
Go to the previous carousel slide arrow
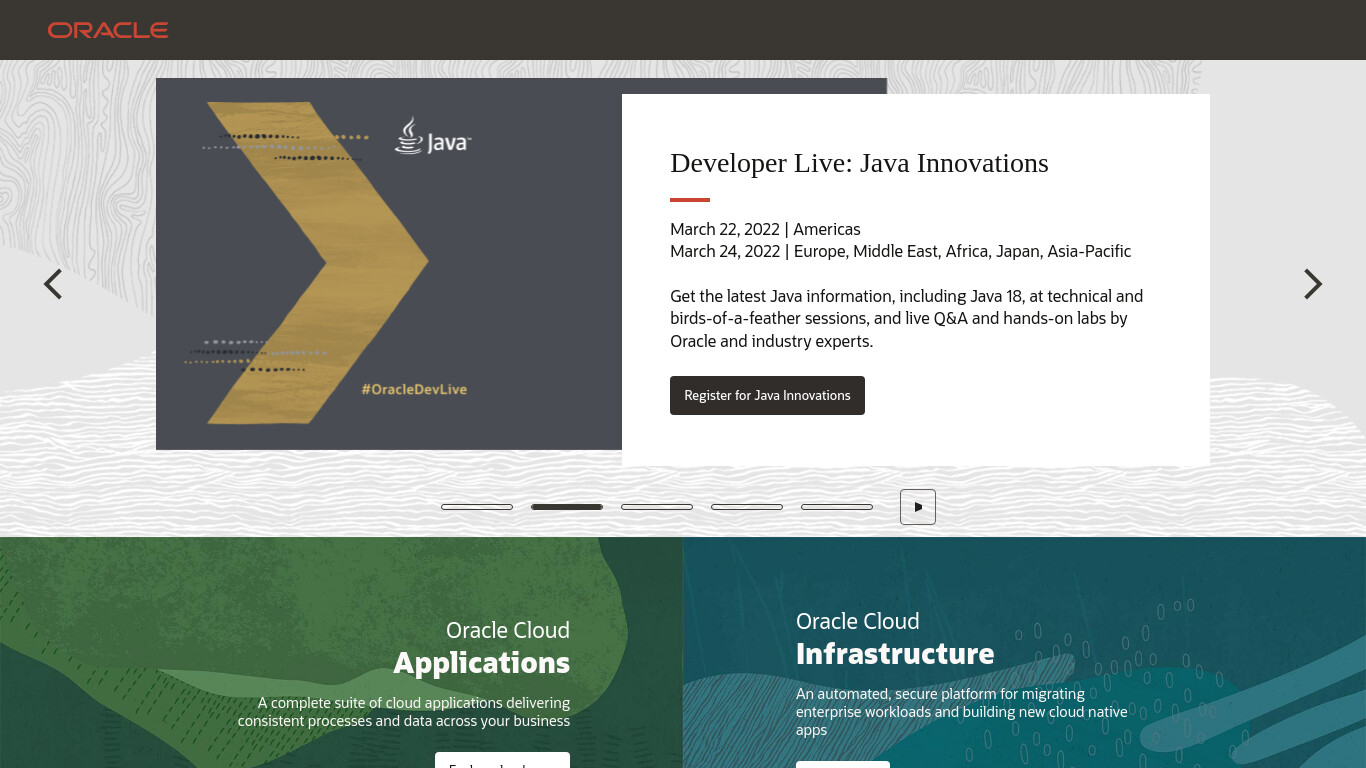53,284
